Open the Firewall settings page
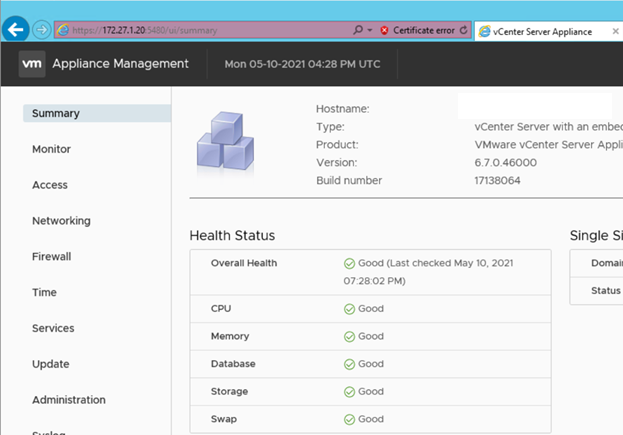 coord(53,257)
